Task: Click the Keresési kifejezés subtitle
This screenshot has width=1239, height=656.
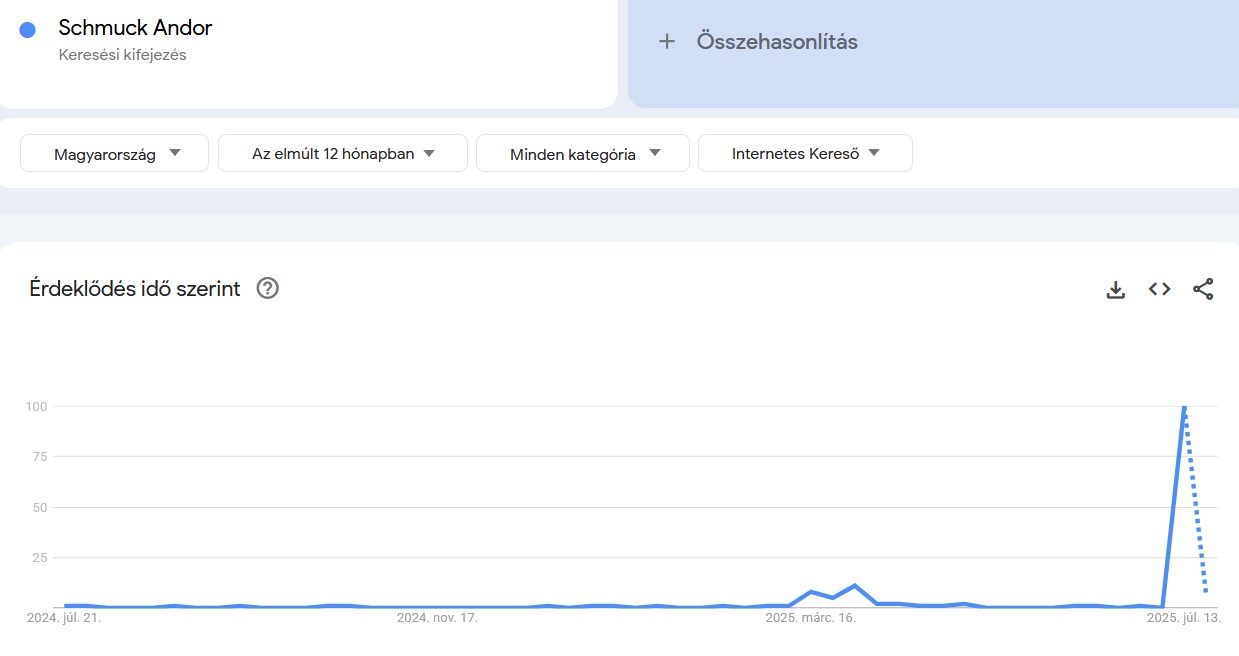Action: click(x=122, y=55)
